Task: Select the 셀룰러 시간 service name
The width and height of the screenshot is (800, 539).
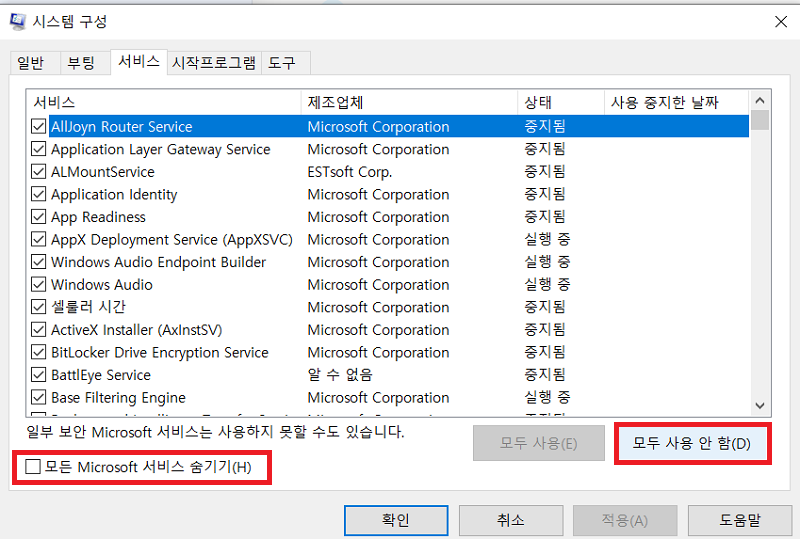Action: pos(88,307)
